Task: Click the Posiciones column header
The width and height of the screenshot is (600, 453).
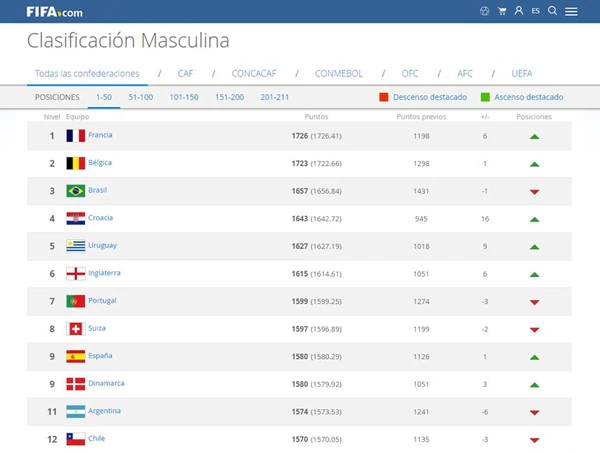Action: (534, 117)
